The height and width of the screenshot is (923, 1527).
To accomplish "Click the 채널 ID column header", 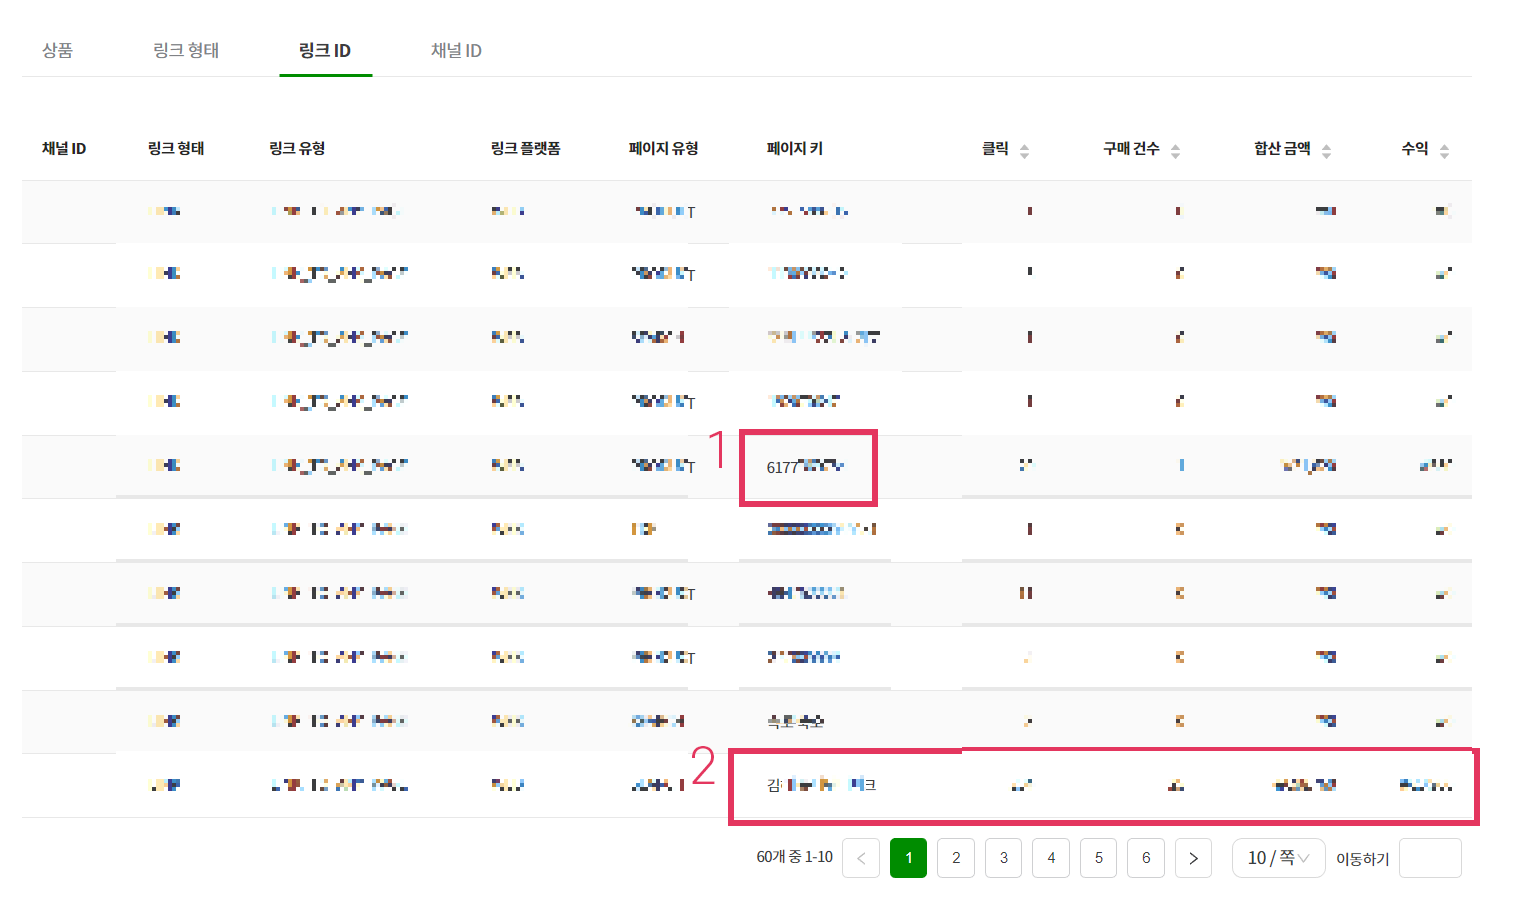I will click(x=64, y=148).
